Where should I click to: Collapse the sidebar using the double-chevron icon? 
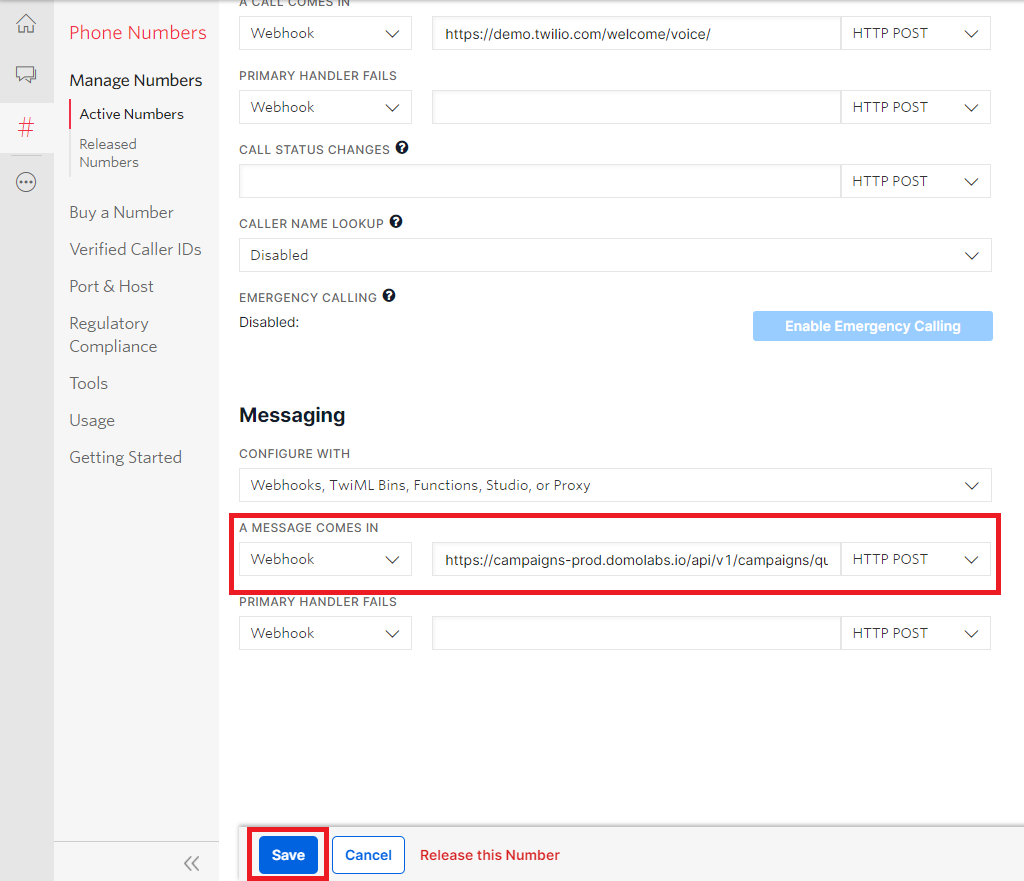tap(191, 862)
